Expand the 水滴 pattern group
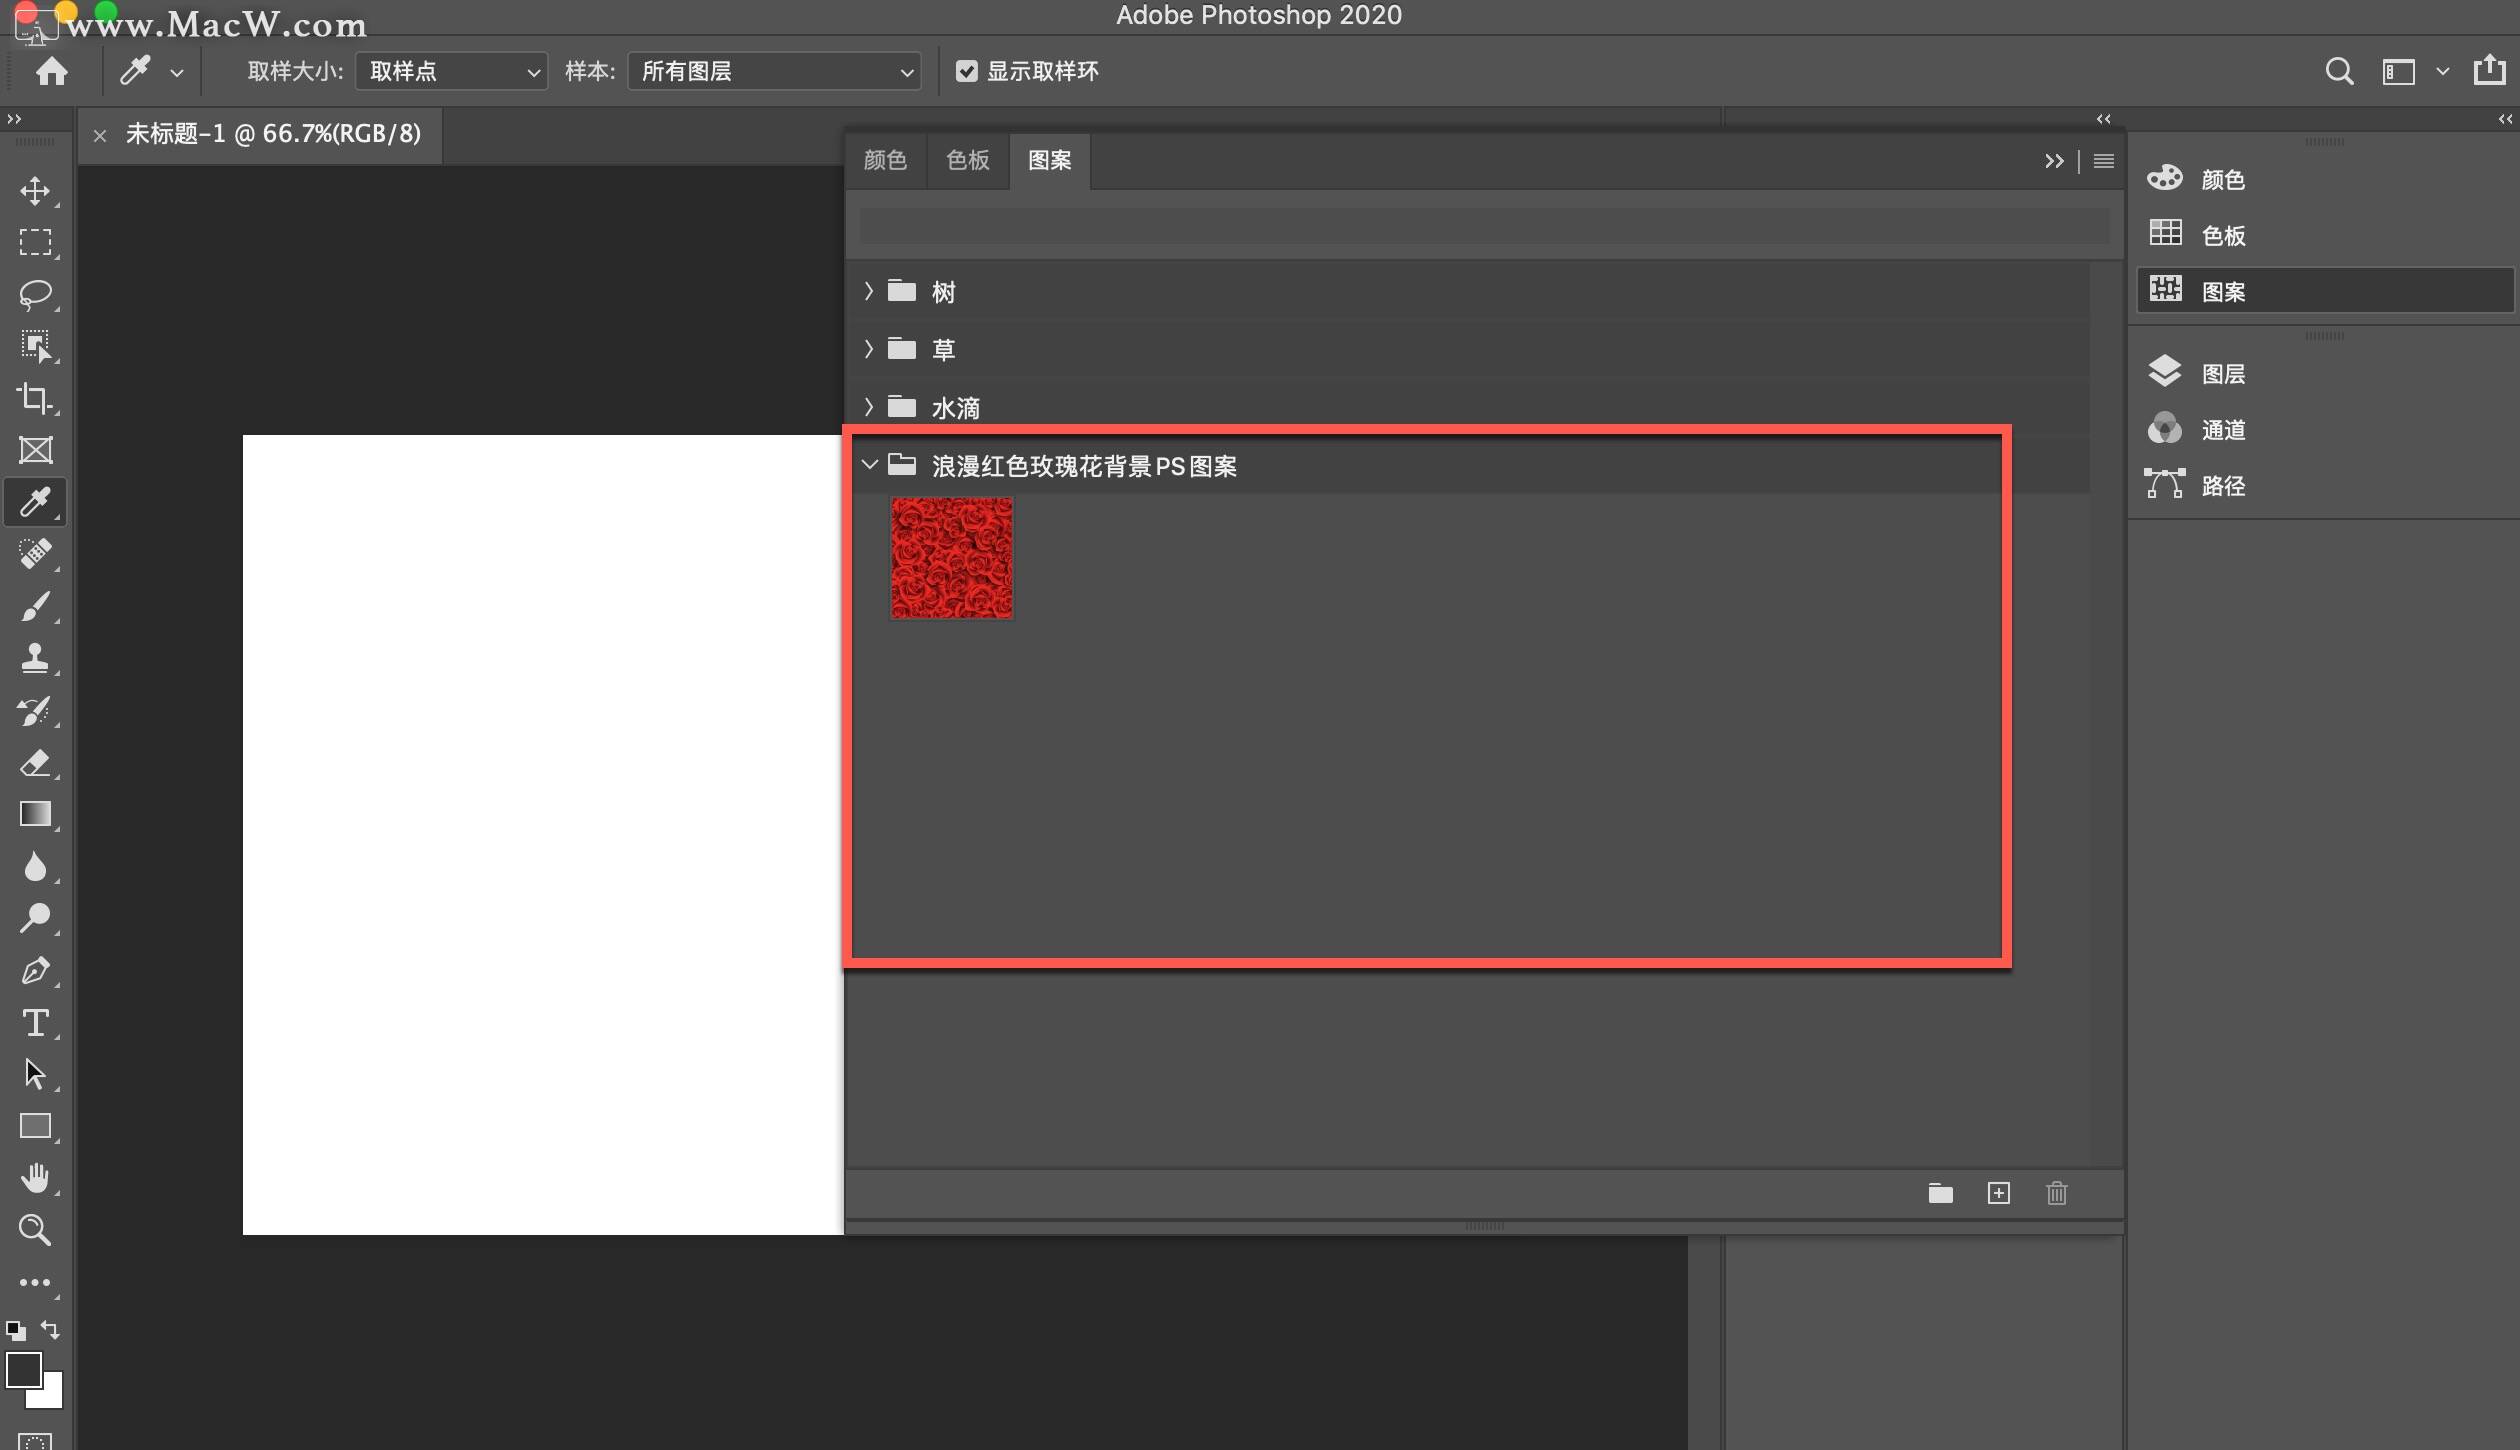The height and width of the screenshot is (1450, 2520). [869, 407]
